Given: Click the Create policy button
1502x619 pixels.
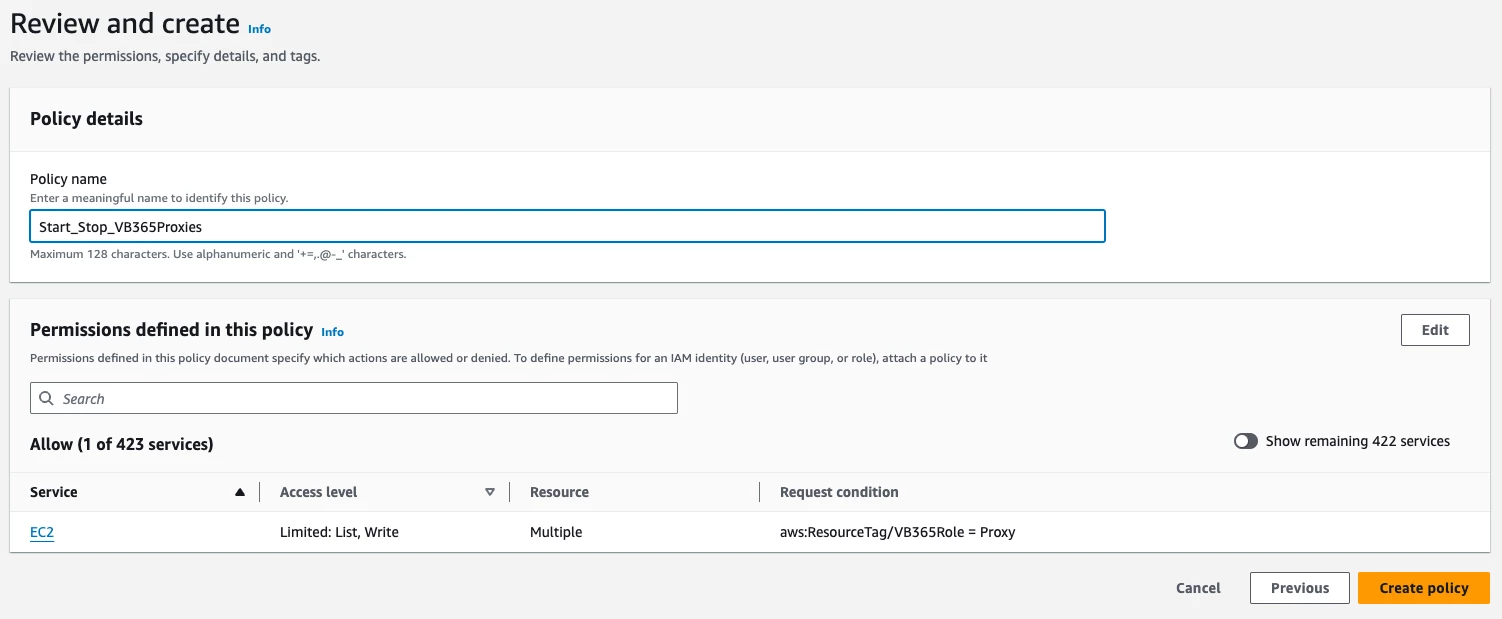Looking at the screenshot, I should pos(1423,588).
